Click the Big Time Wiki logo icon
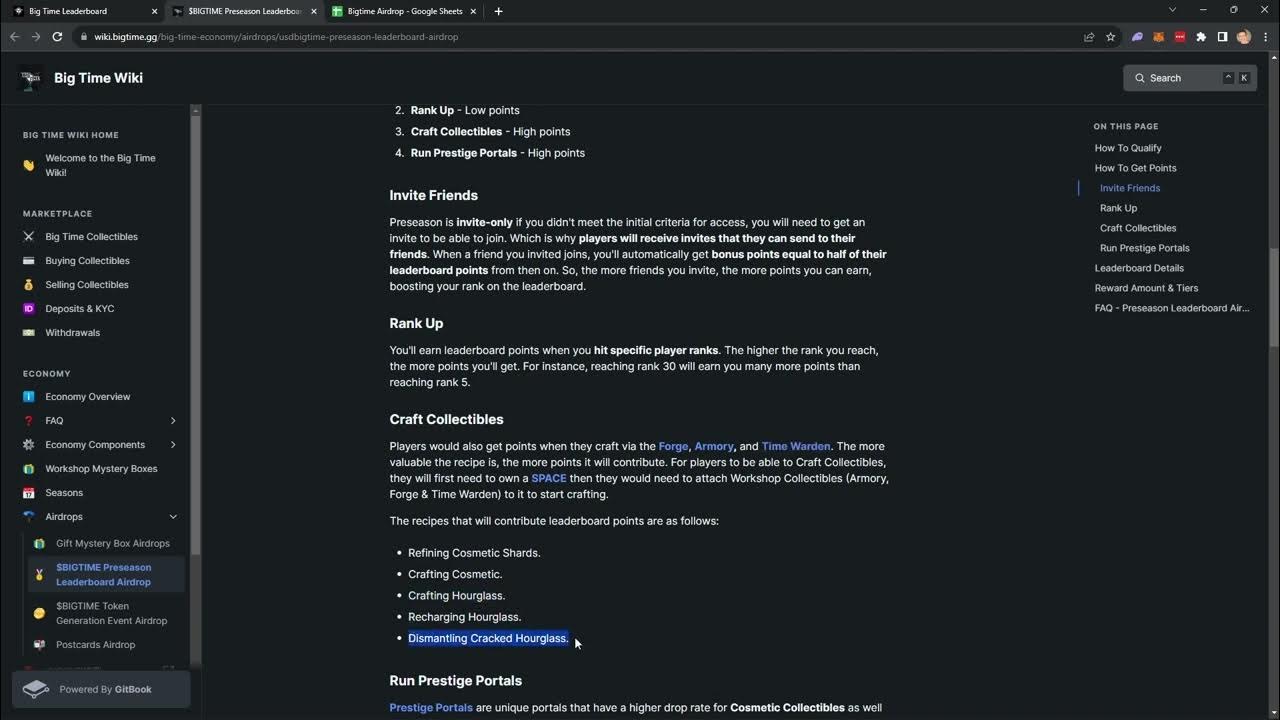This screenshot has height=720, width=1280. point(31,78)
